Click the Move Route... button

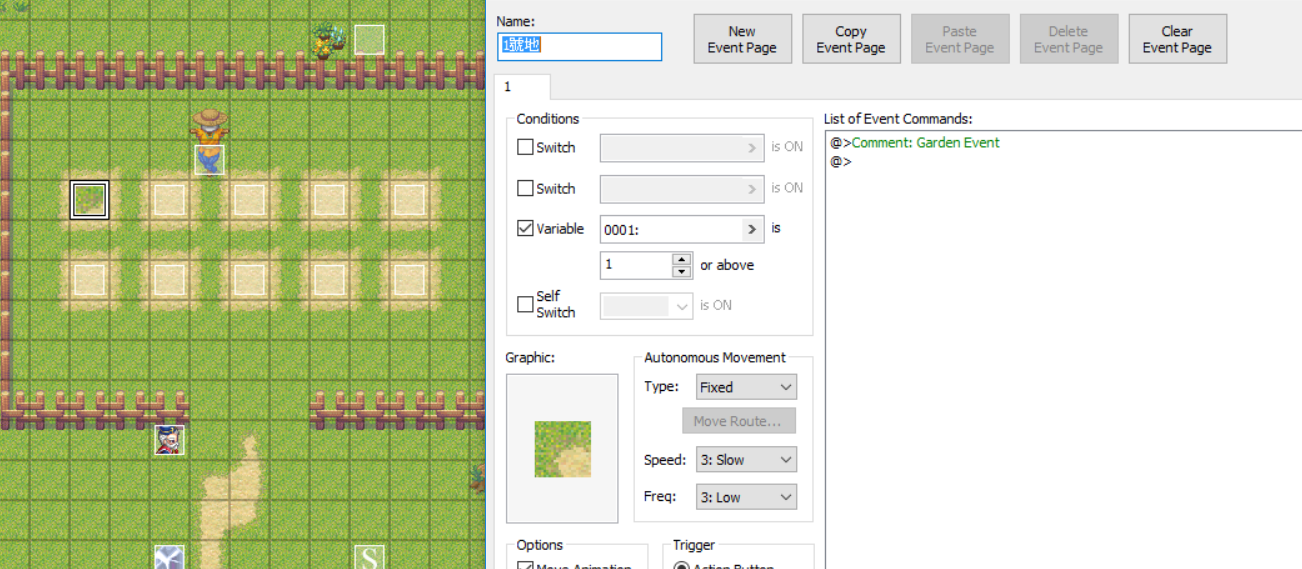point(739,421)
